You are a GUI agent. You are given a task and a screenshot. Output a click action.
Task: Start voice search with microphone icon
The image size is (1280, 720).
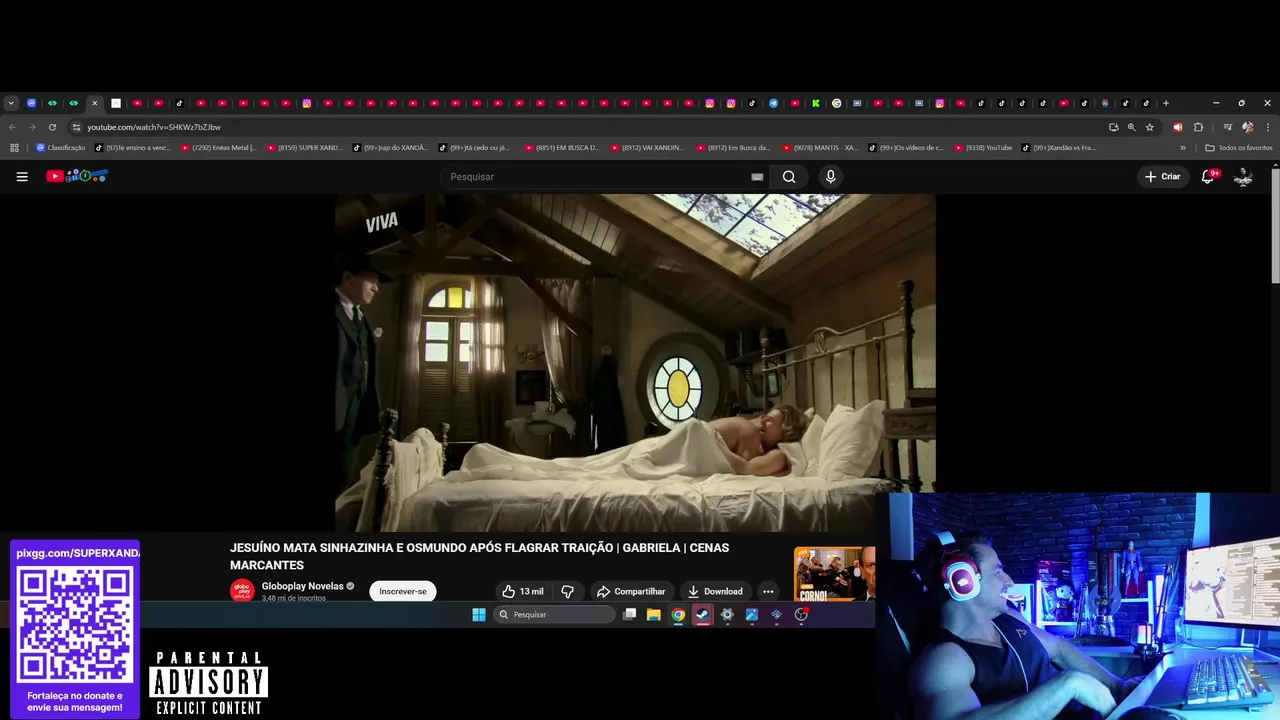[x=830, y=176]
